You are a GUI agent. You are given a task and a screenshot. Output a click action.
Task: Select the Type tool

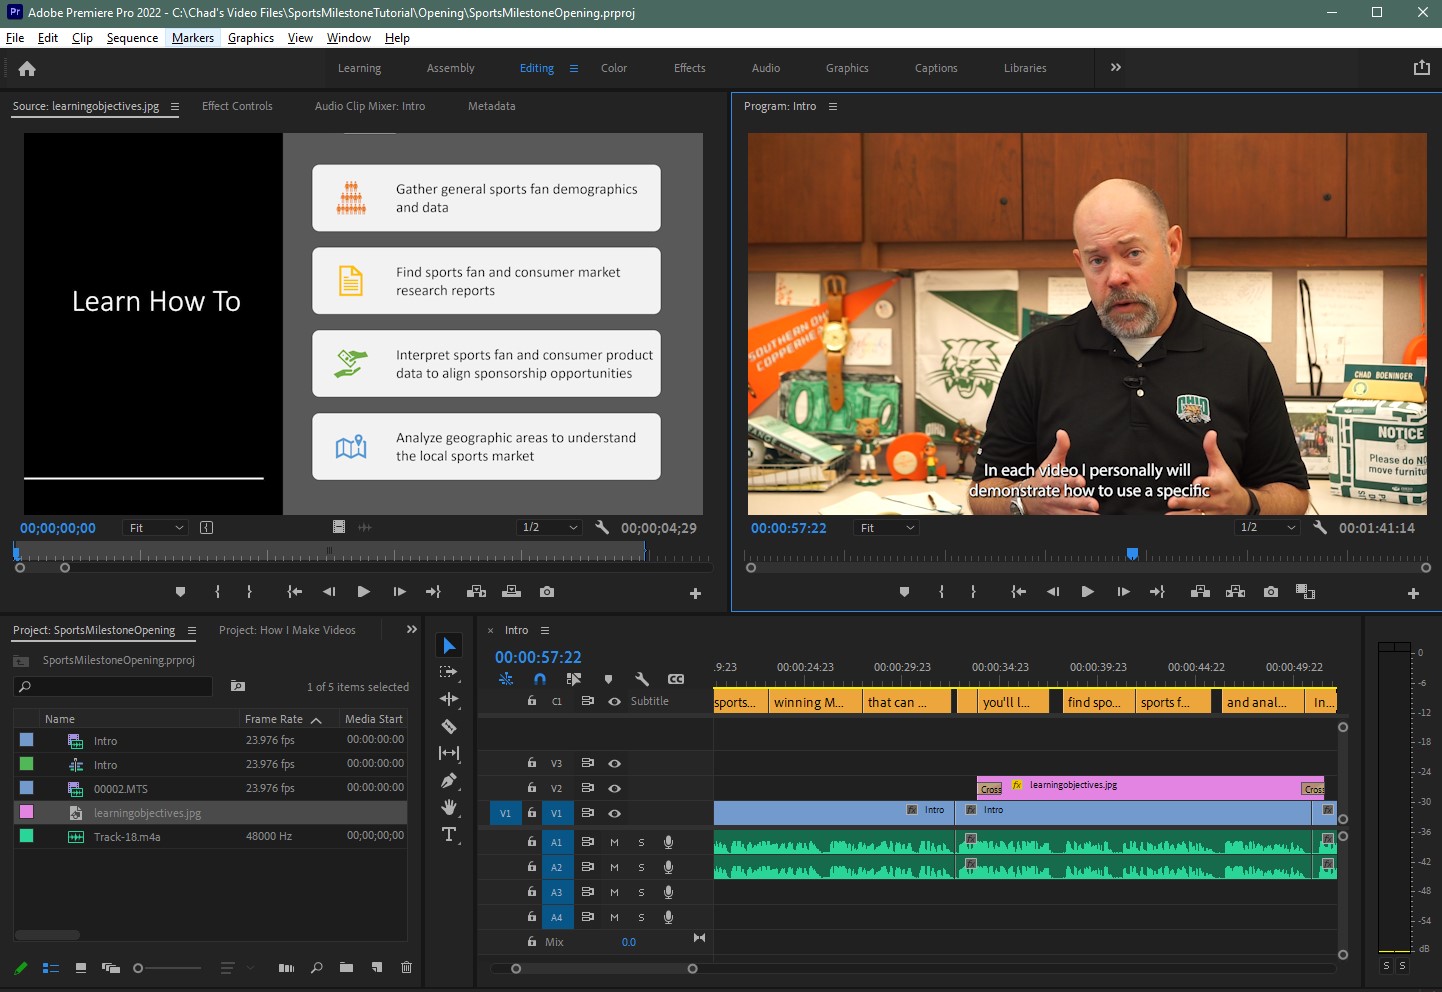click(449, 834)
